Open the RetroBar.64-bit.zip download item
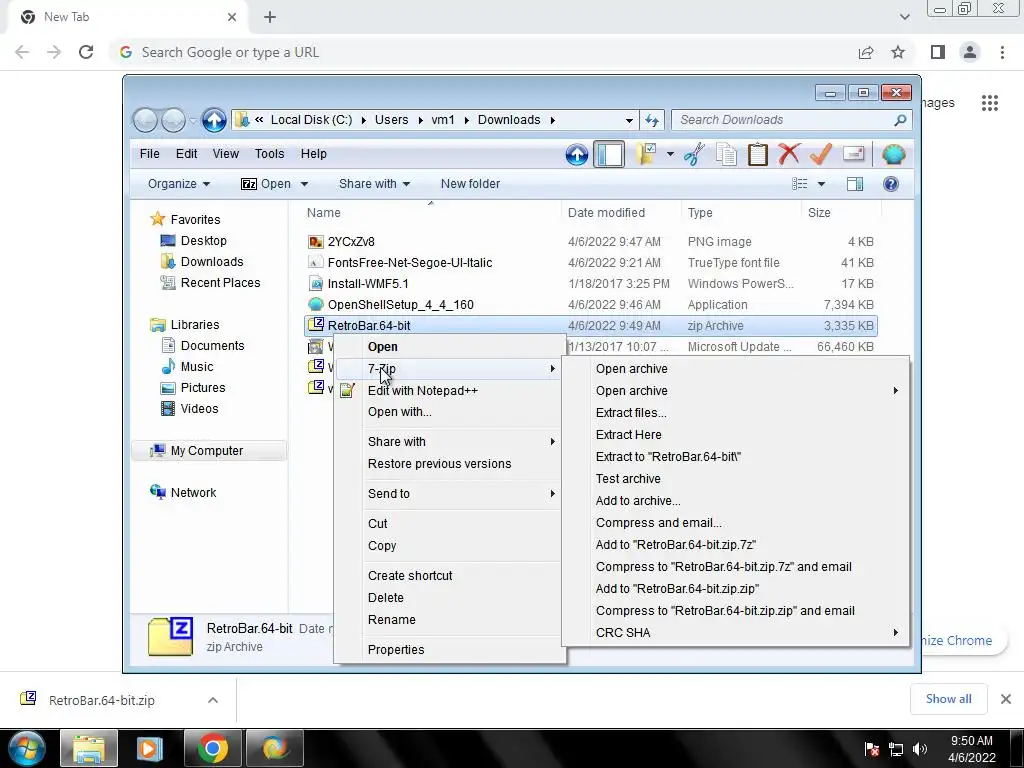This screenshot has width=1024, height=768. pos(102,701)
